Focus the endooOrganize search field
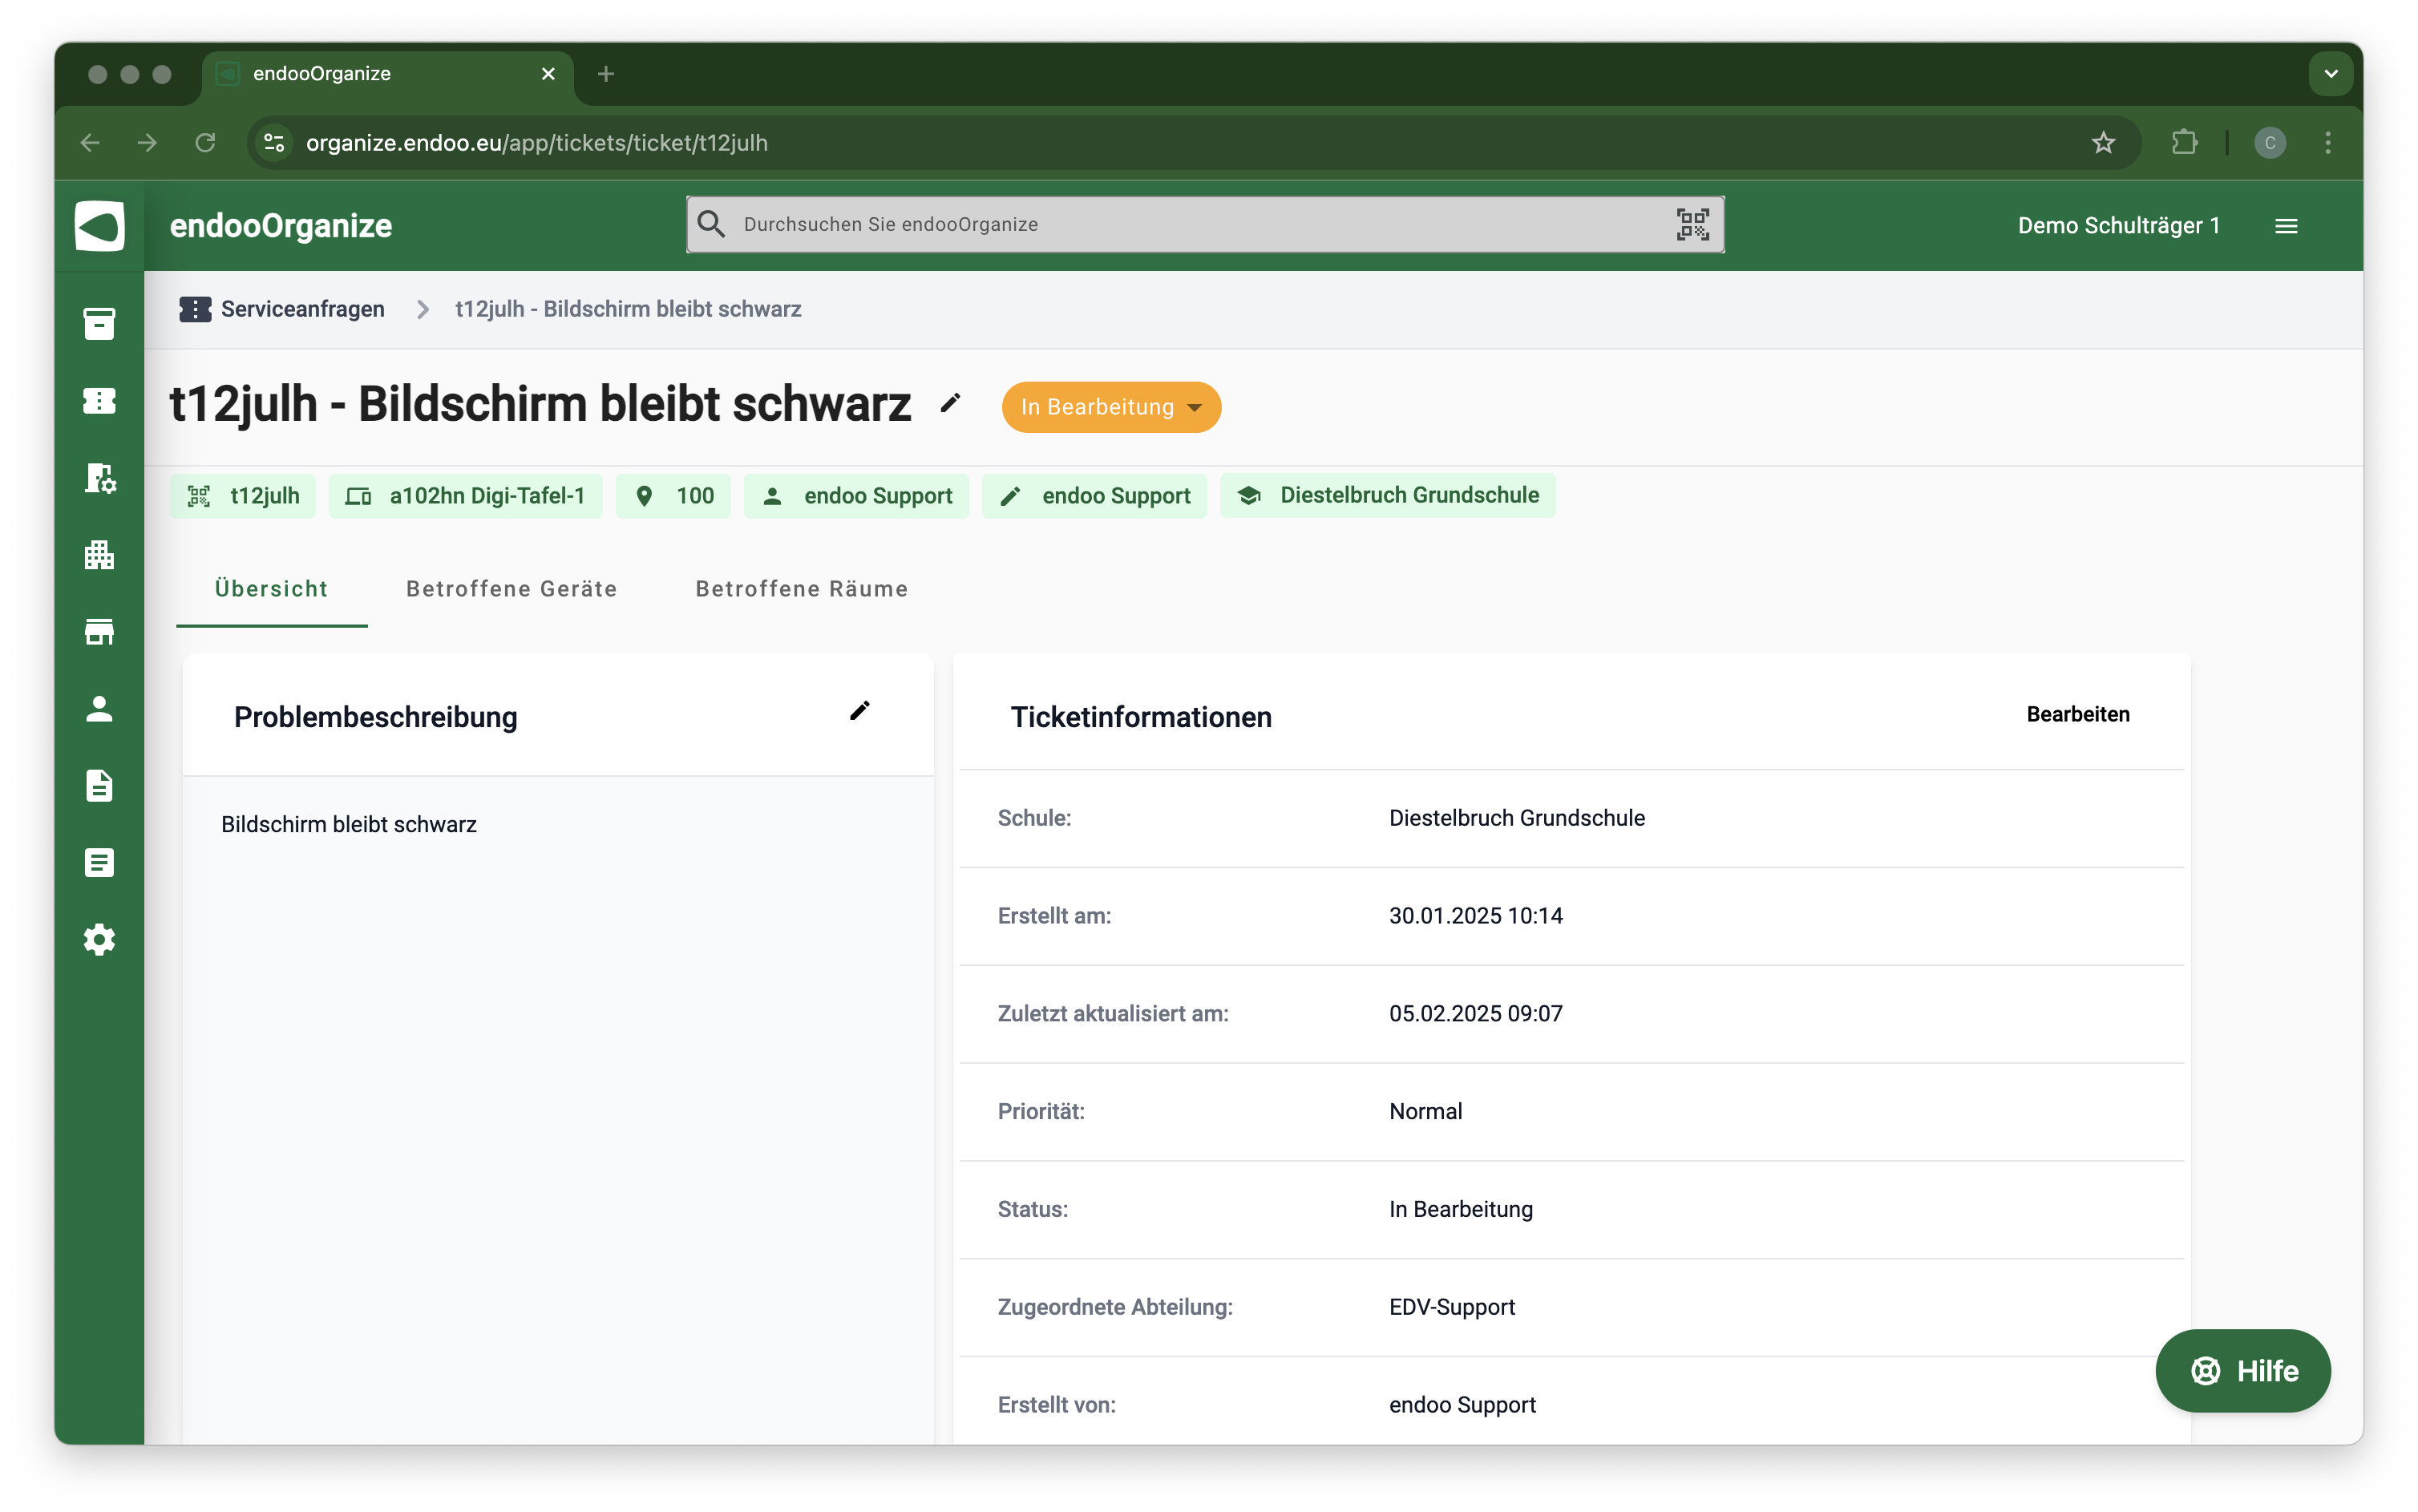 (x=1190, y=224)
